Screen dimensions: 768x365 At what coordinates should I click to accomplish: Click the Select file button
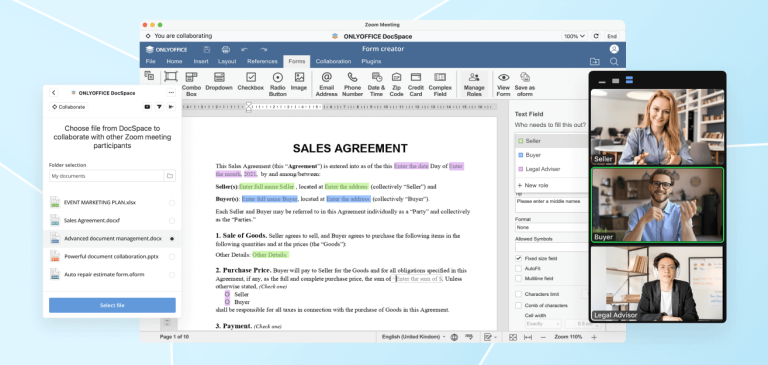coord(112,305)
